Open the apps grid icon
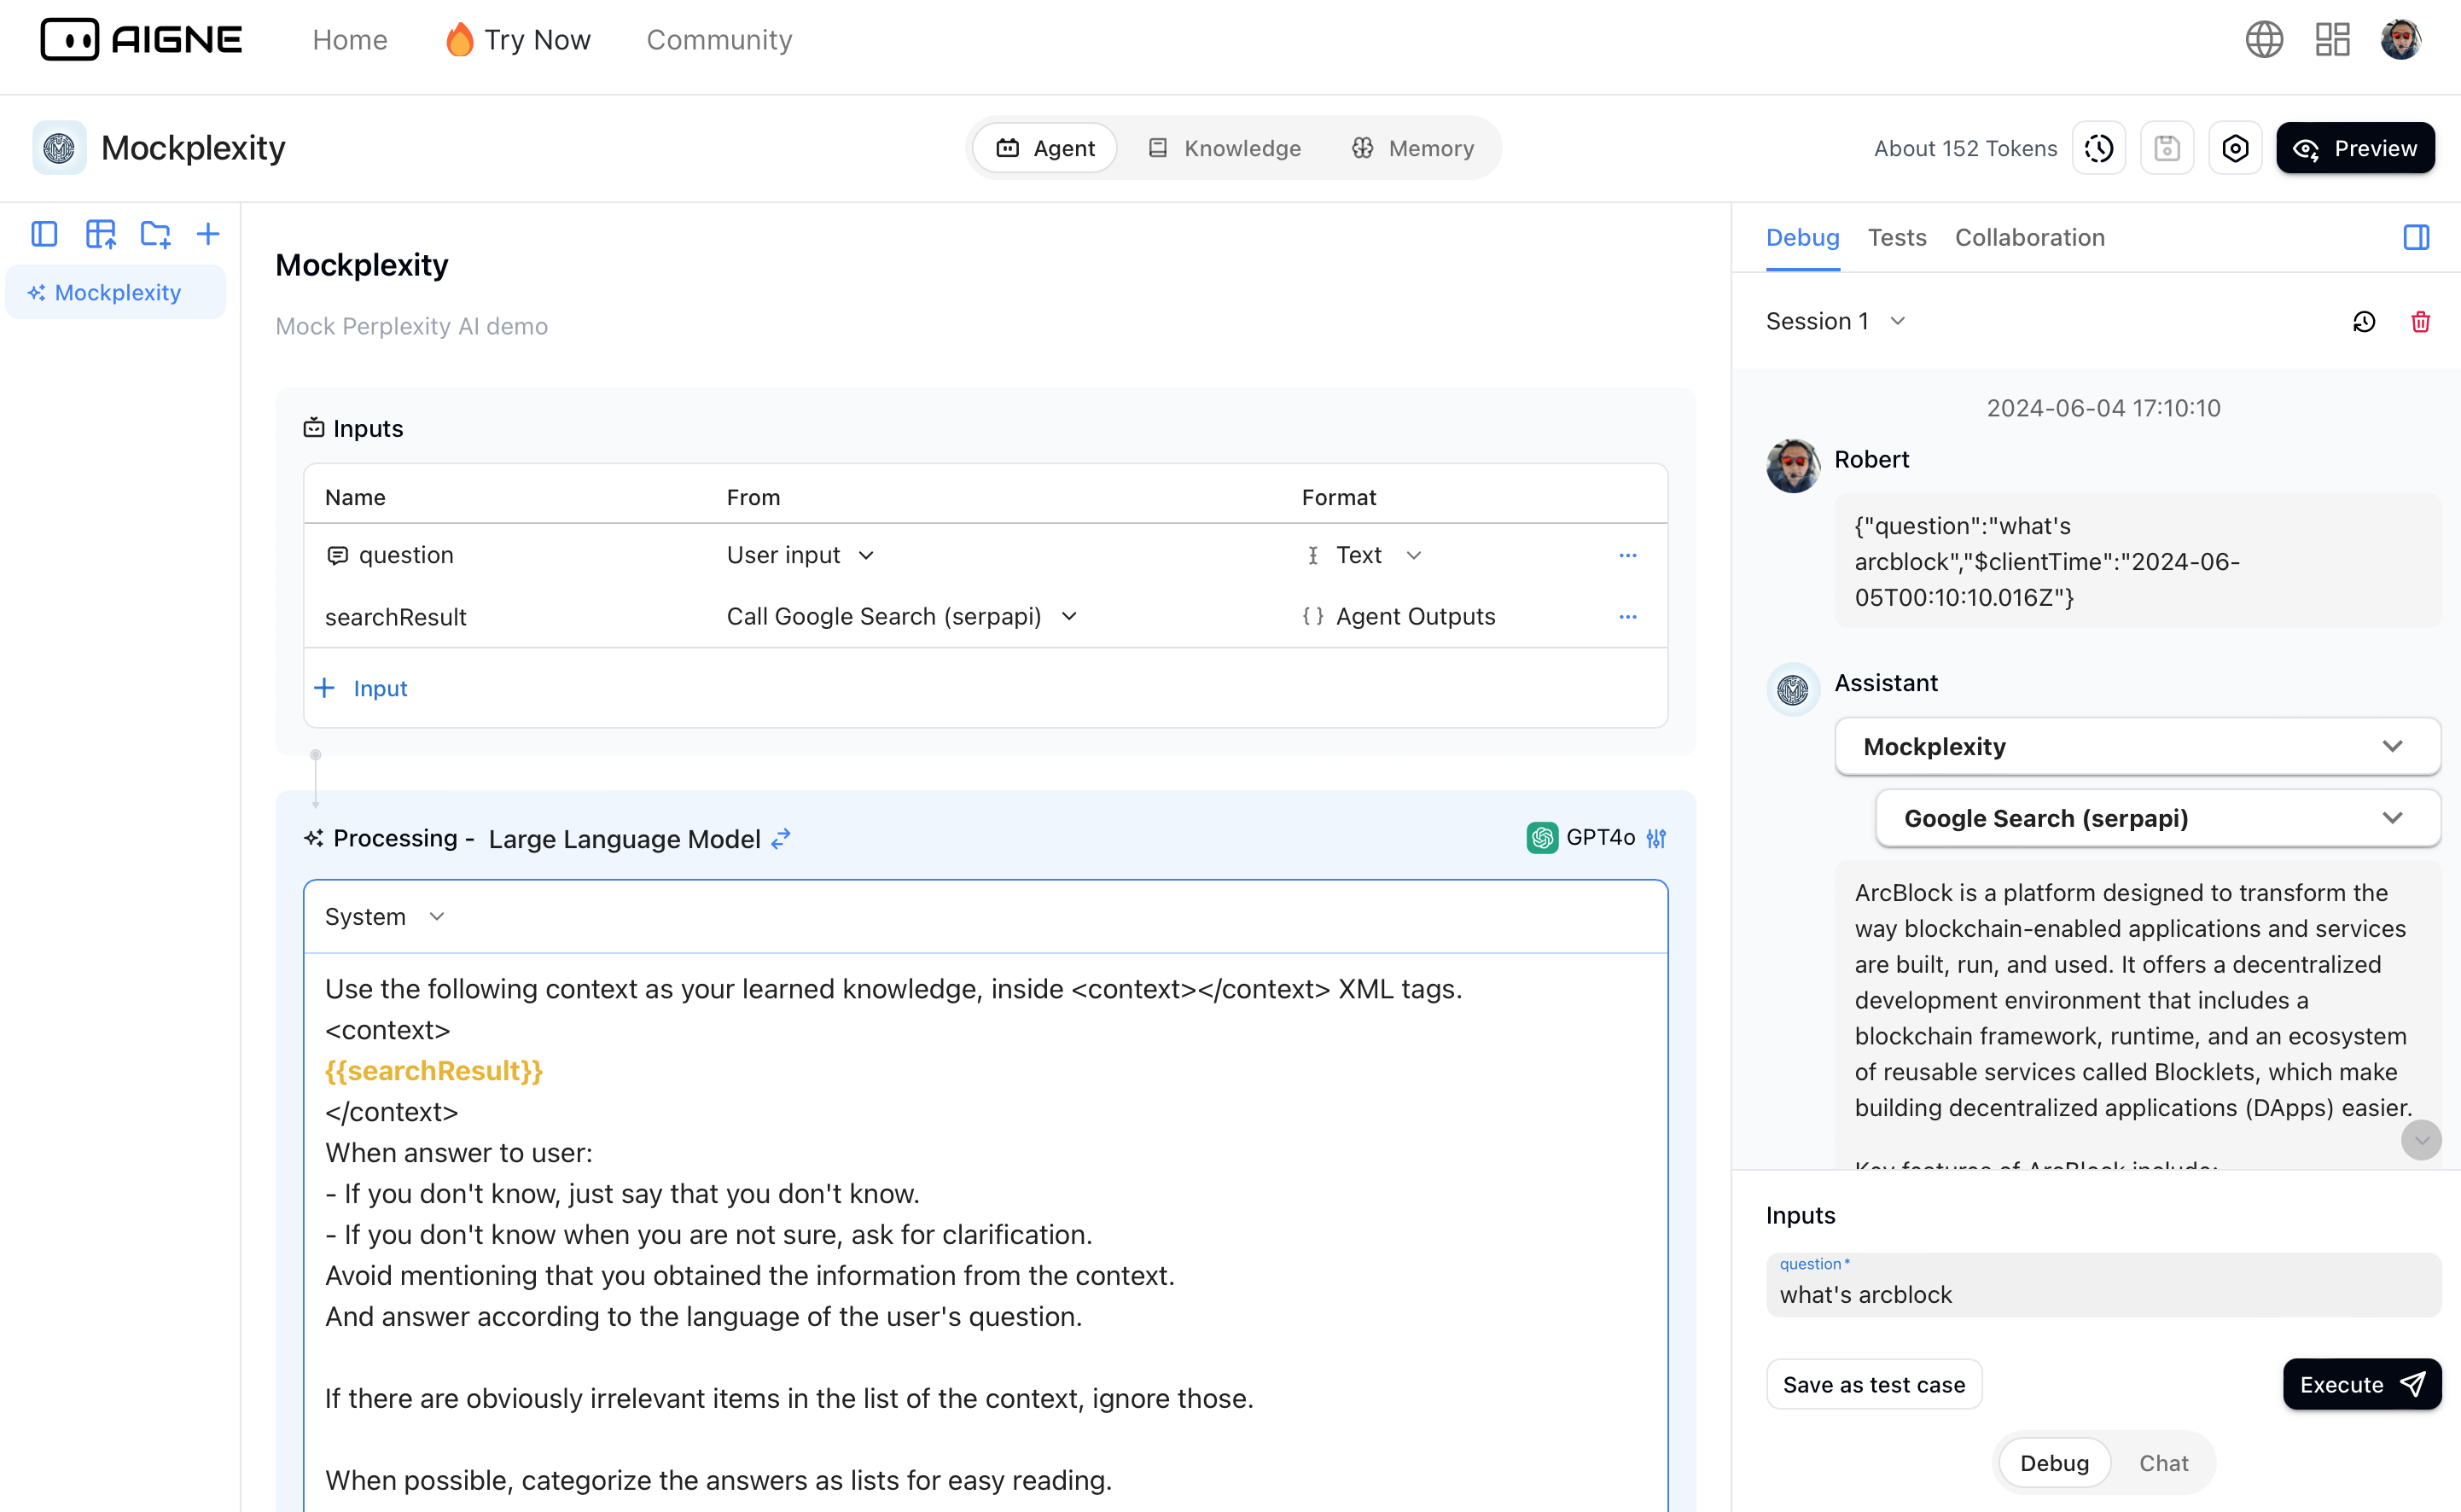This screenshot has width=2461, height=1512. click(2332, 40)
